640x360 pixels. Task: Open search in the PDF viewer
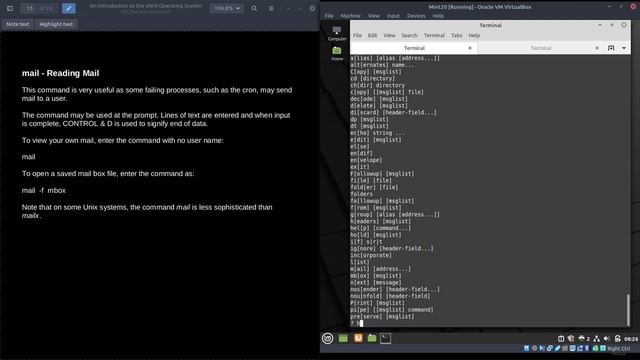(254, 8)
